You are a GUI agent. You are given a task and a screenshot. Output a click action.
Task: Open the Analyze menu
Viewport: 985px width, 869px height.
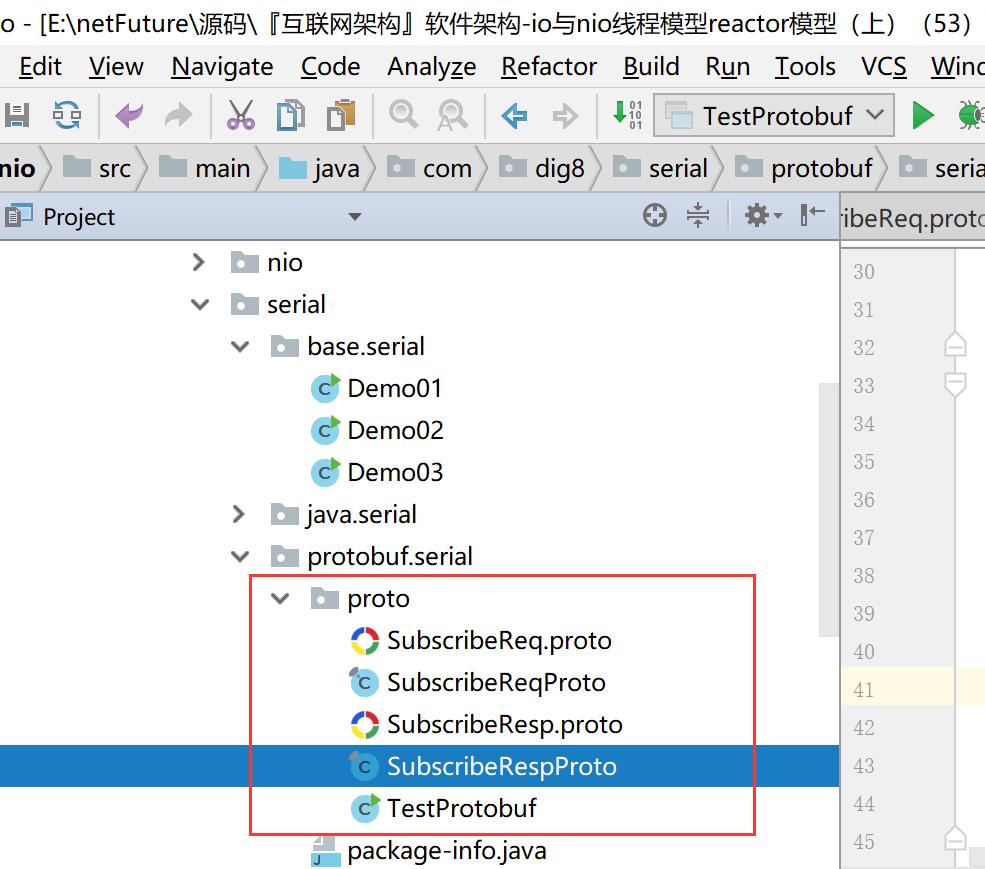coord(432,67)
